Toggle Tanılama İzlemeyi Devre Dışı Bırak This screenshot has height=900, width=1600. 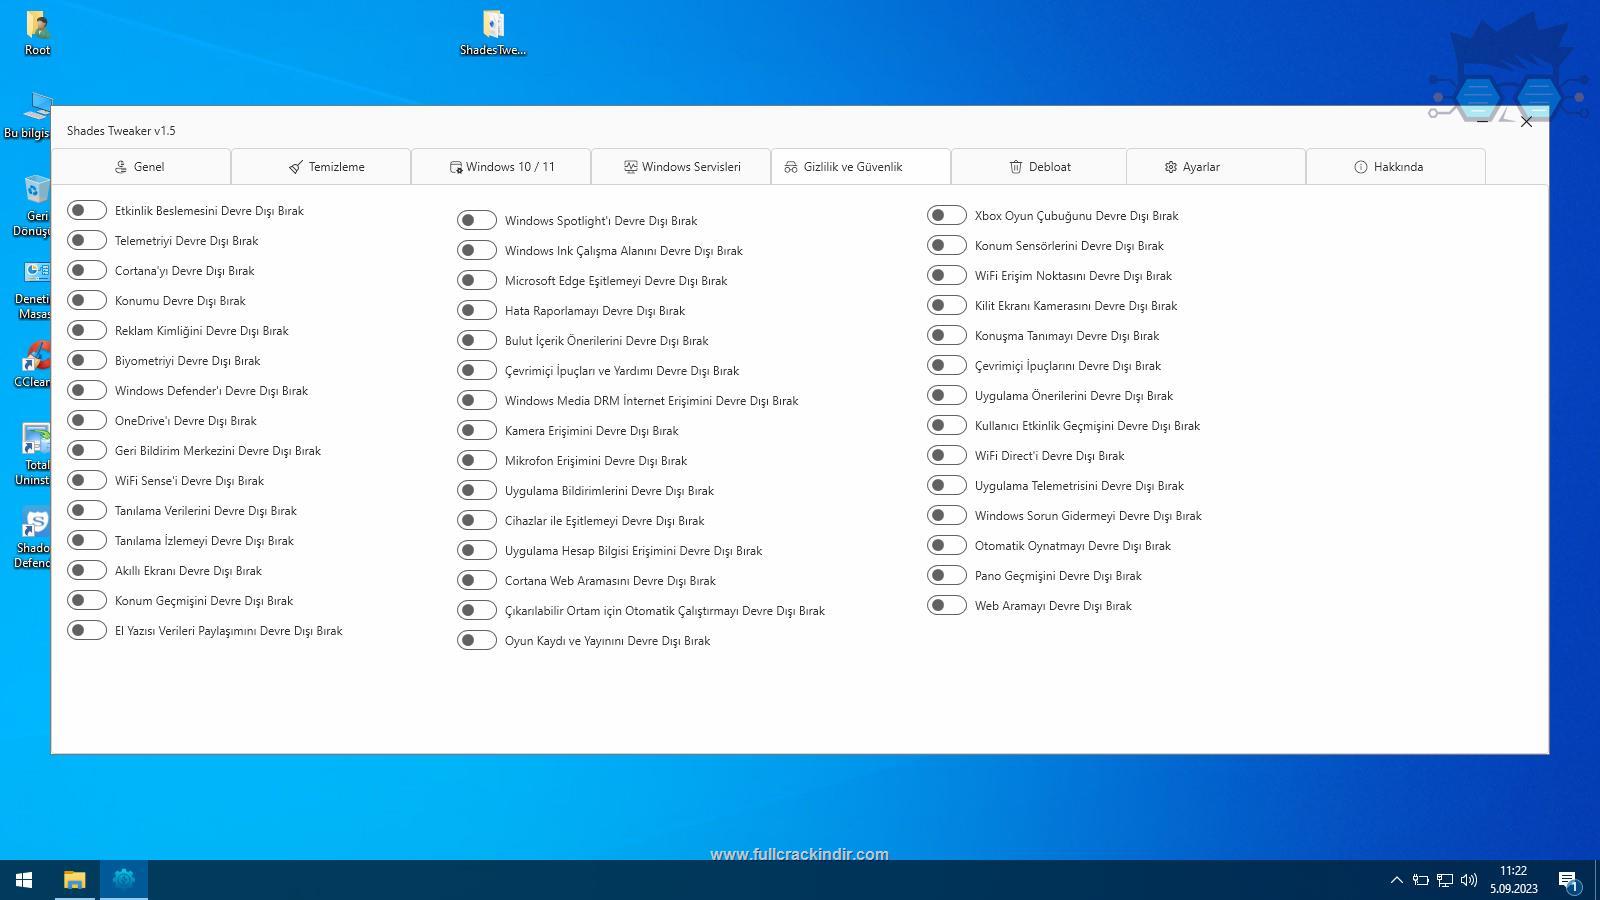click(x=87, y=540)
